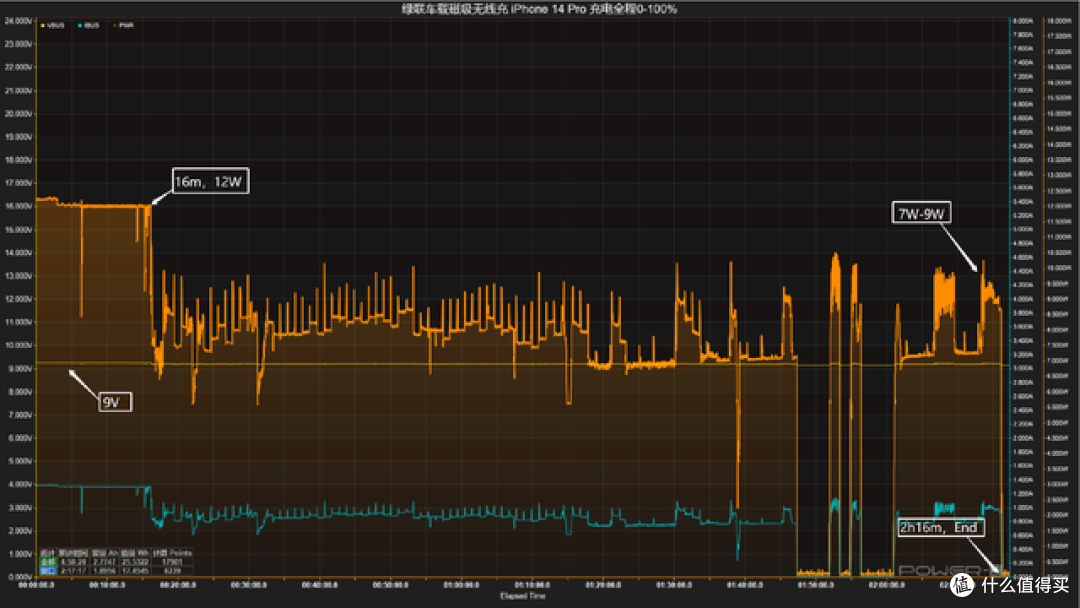Click the 00:30:00 tick on time axis
The image size is (1080, 608).
pyautogui.click(x=249, y=585)
